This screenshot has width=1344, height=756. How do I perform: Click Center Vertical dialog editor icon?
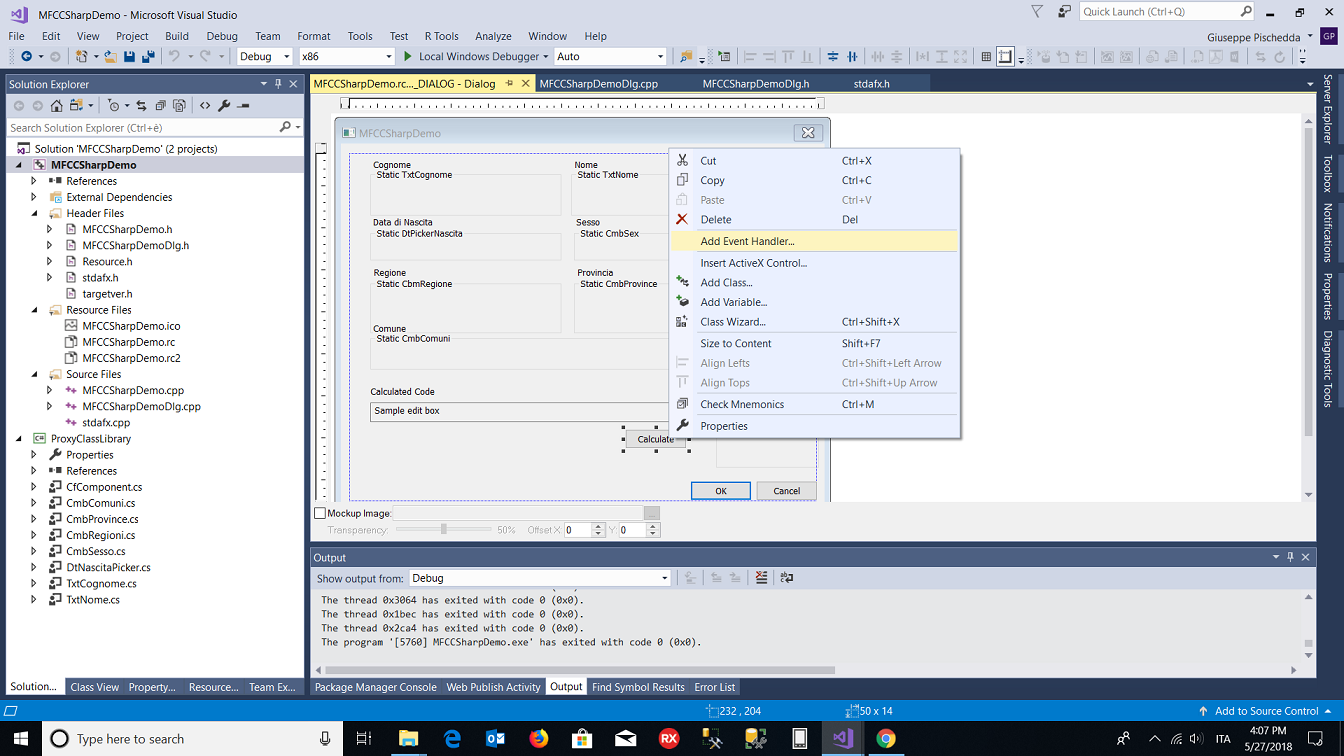pos(833,57)
